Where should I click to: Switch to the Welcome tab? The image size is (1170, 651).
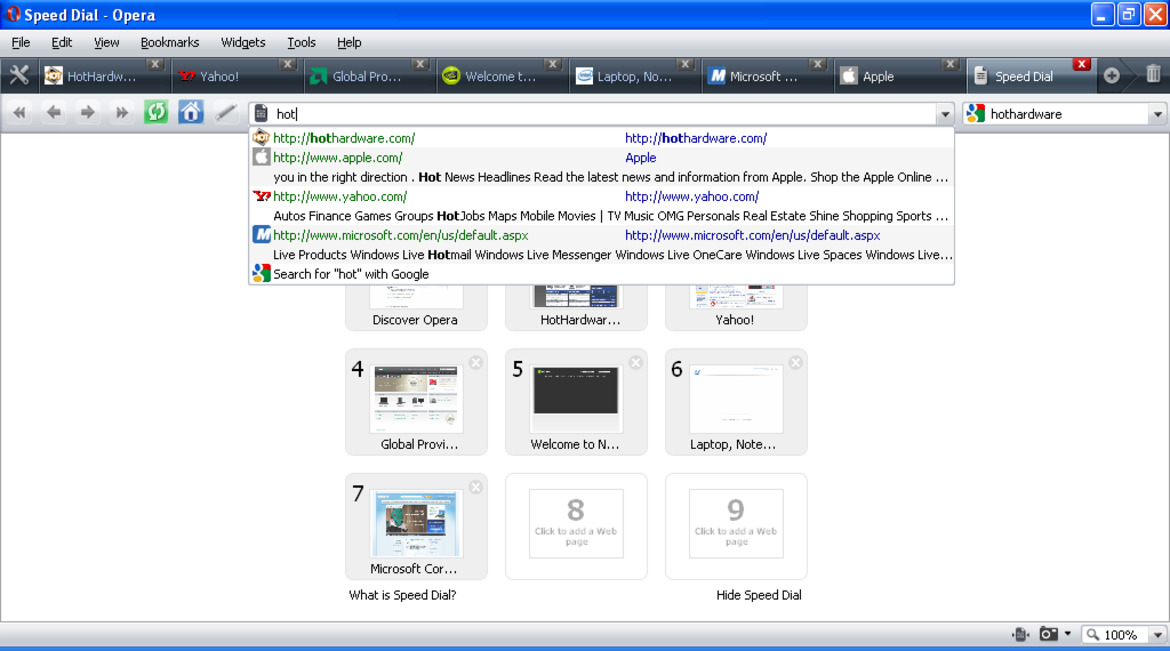tap(501, 76)
